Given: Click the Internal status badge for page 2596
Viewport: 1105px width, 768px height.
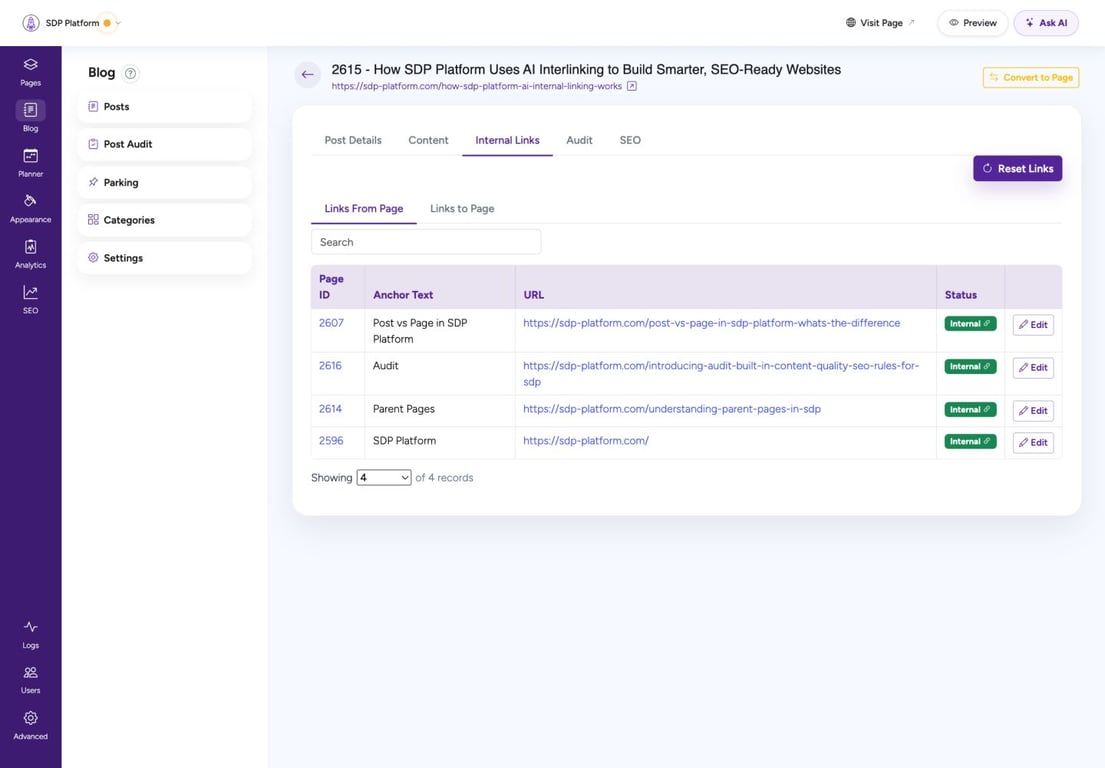Looking at the screenshot, I should tap(970, 441).
